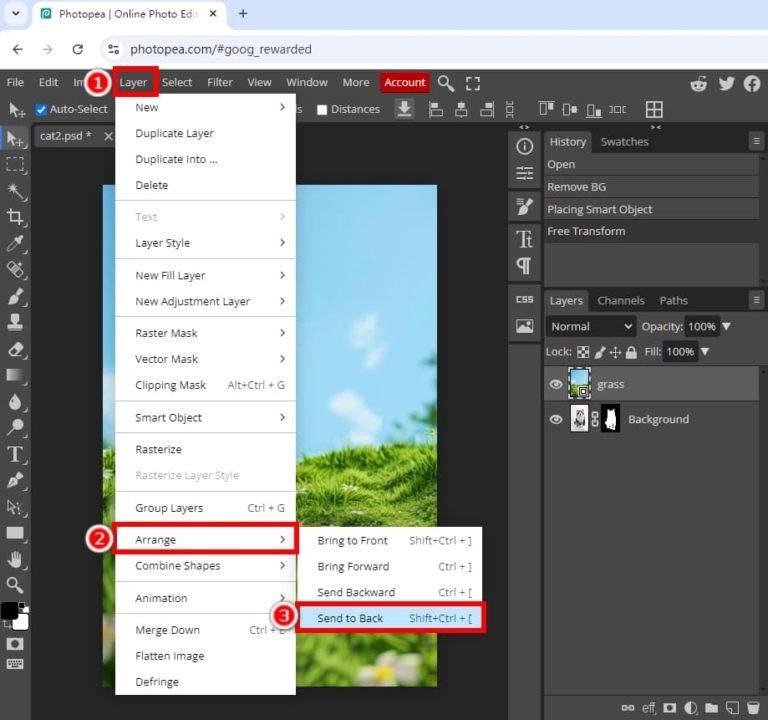Select the Pen tool
The image size is (768, 720).
(15, 480)
